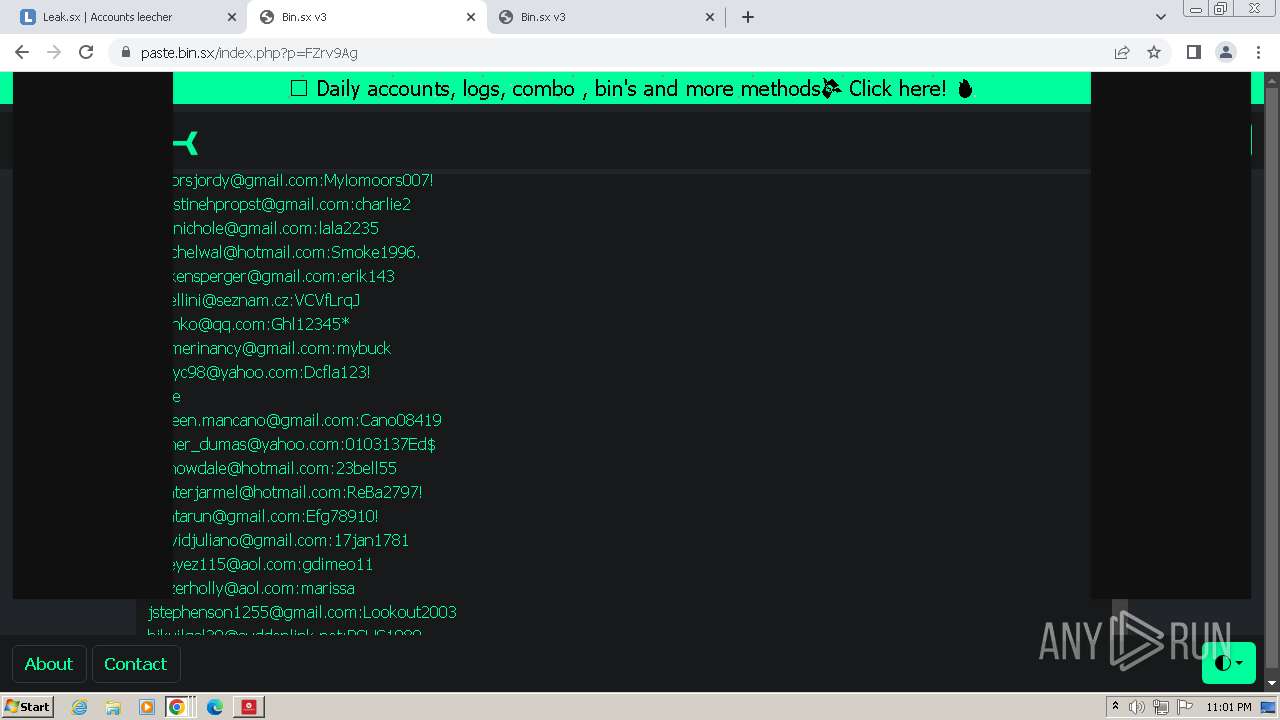Launch Internet Explorer from taskbar

tap(79, 707)
